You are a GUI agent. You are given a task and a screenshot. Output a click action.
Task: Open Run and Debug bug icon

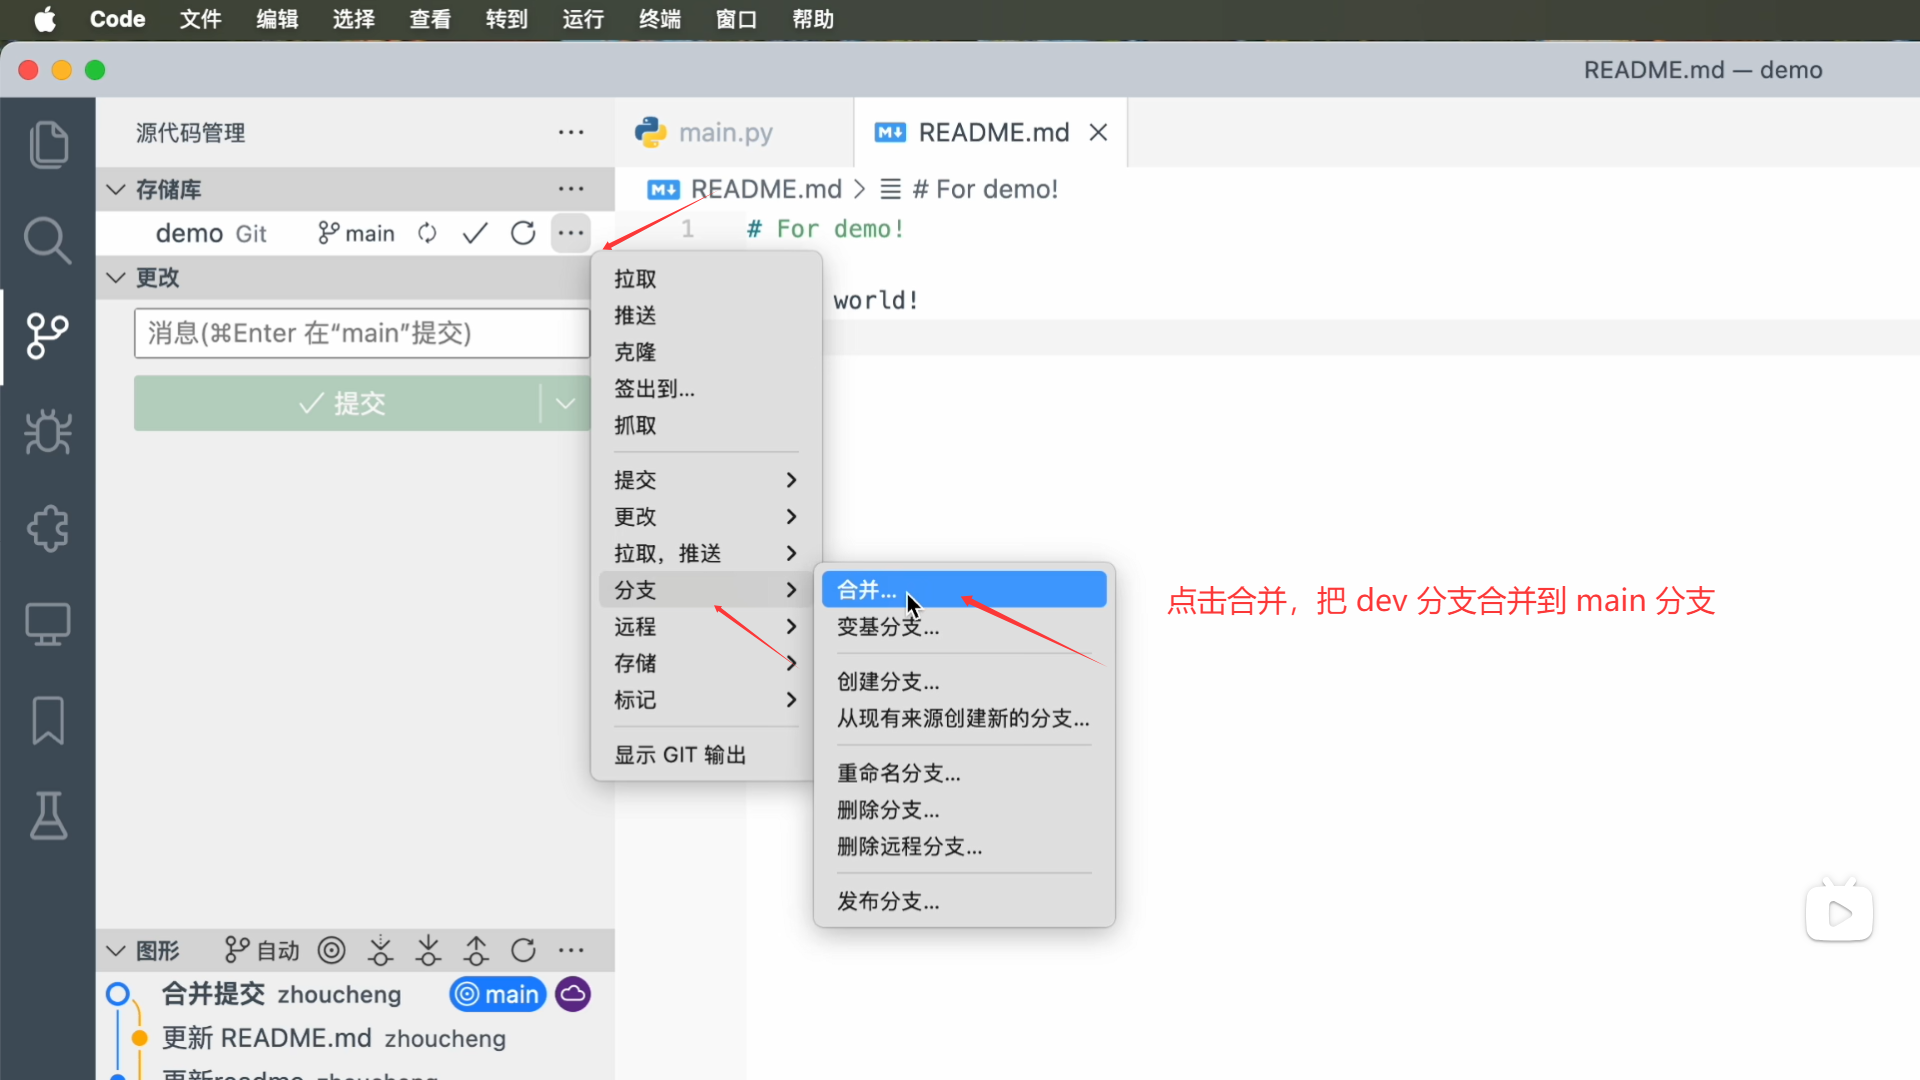tap(47, 432)
